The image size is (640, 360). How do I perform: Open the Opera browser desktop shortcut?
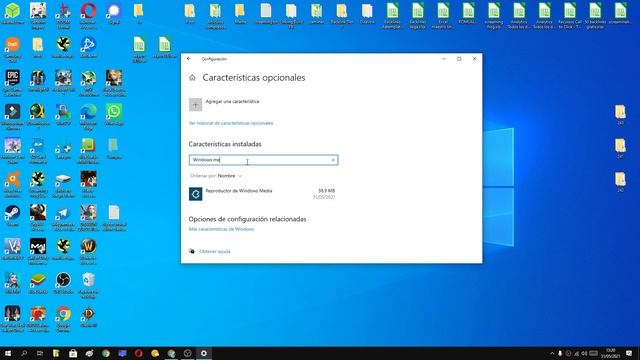(x=88, y=16)
